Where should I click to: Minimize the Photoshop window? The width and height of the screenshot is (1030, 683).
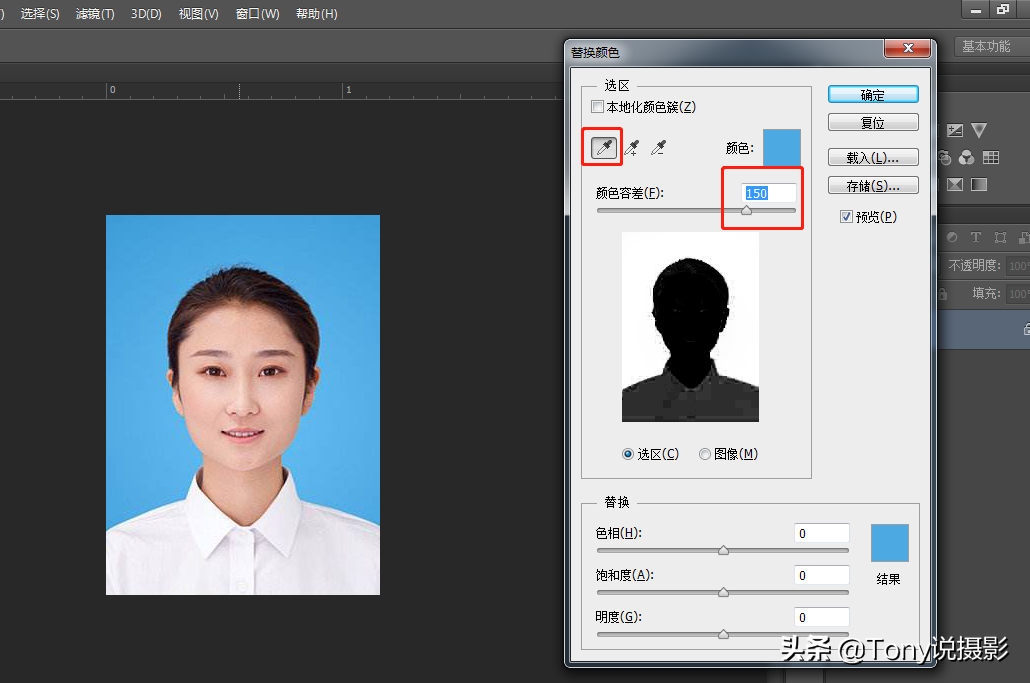click(975, 9)
